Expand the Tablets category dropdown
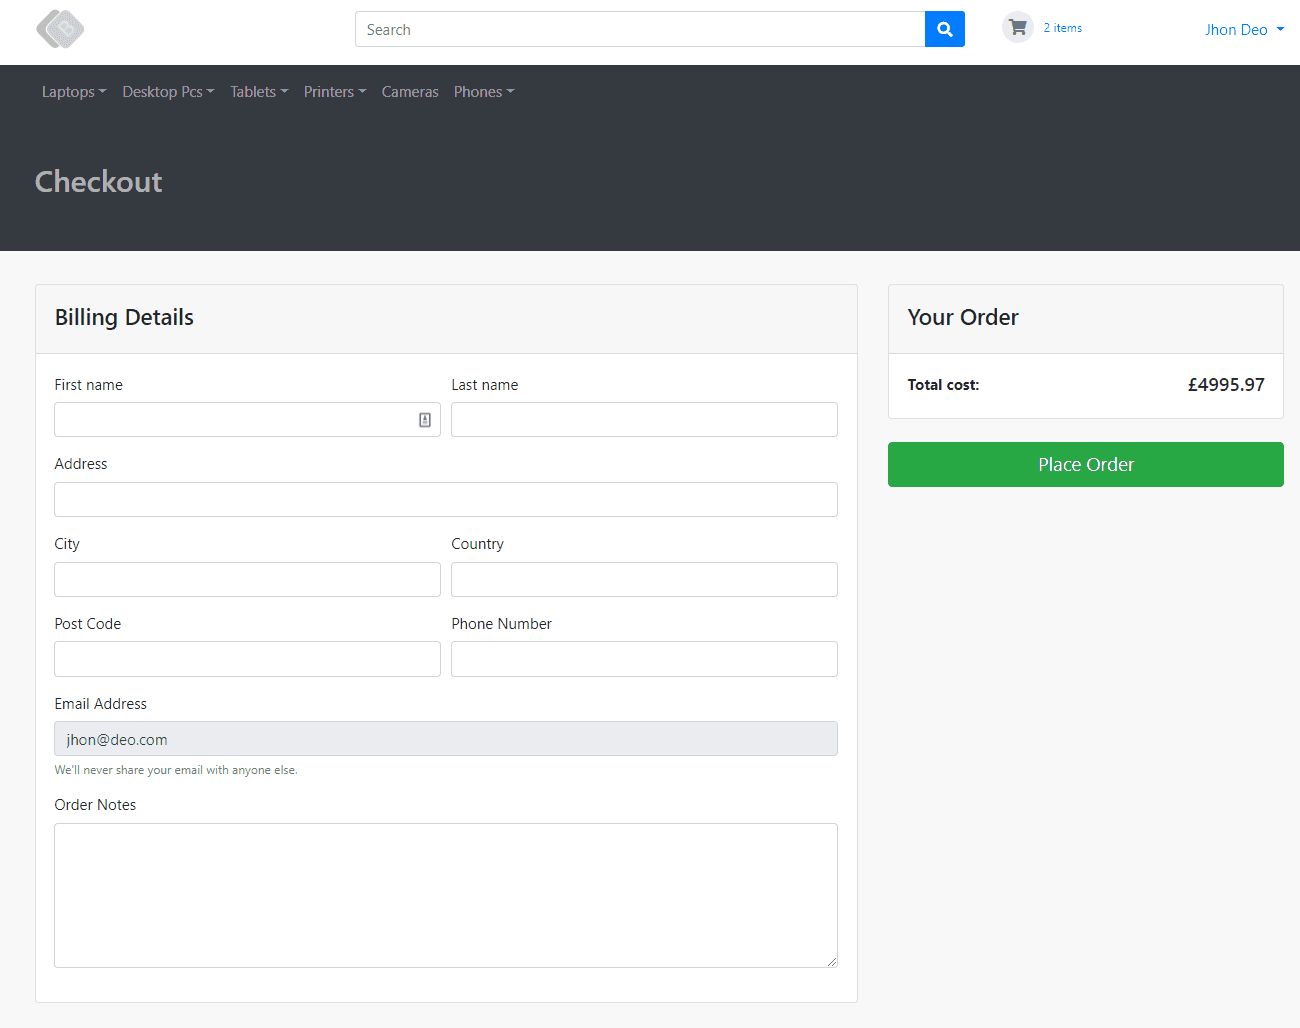Screen dimensions: 1300x1028 point(258,91)
